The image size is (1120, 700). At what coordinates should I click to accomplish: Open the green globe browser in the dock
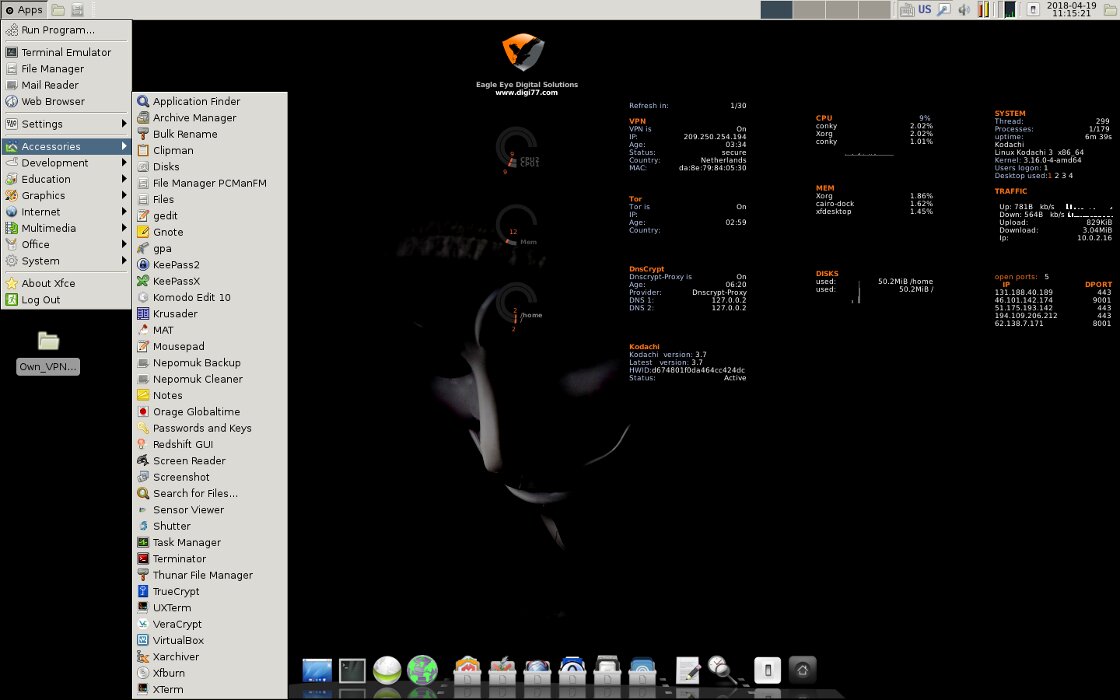pyautogui.click(x=423, y=670)
